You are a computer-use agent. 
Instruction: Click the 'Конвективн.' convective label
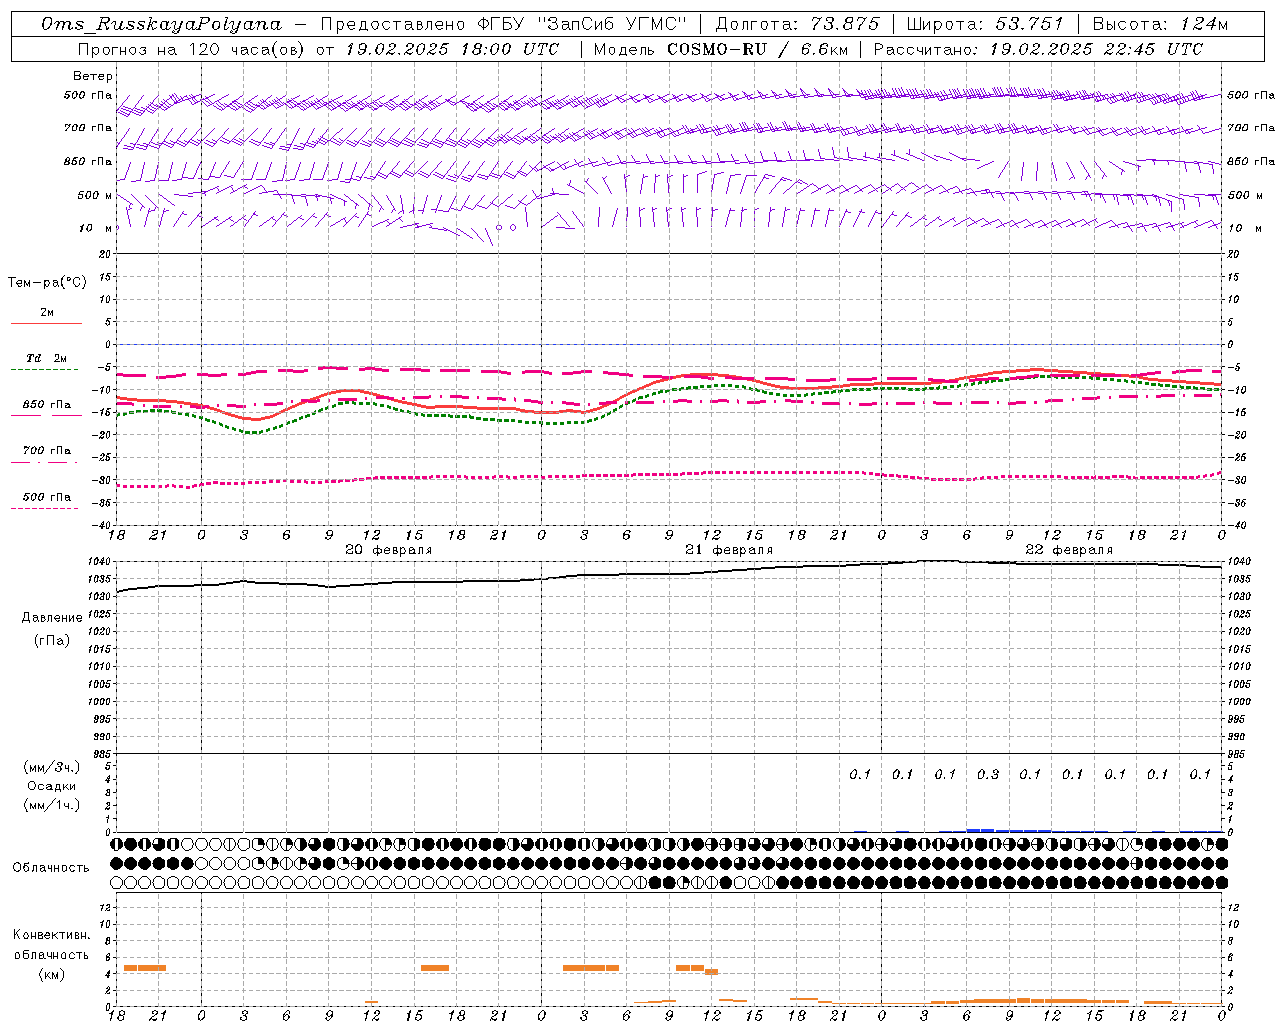51,935
